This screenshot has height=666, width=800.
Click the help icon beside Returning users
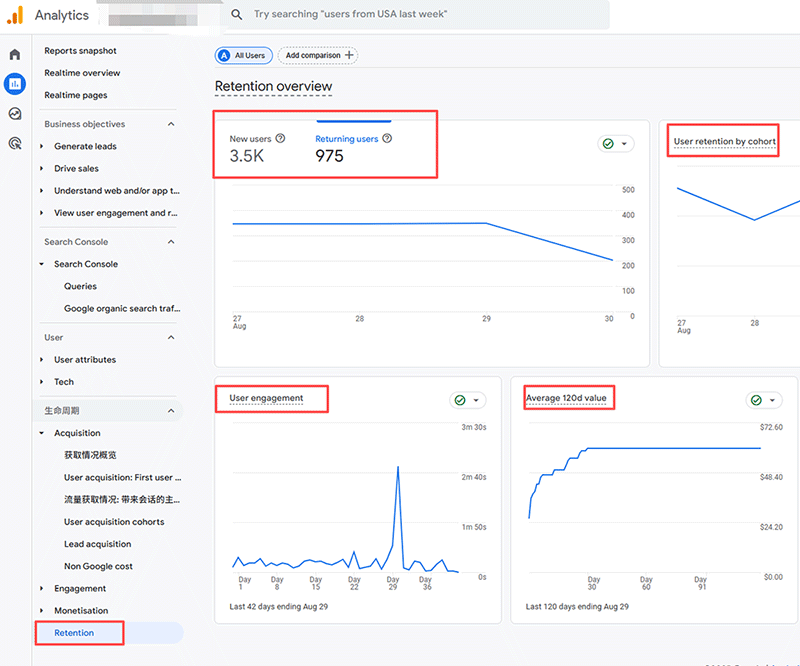pyautogui.click(x=387, y=139)
